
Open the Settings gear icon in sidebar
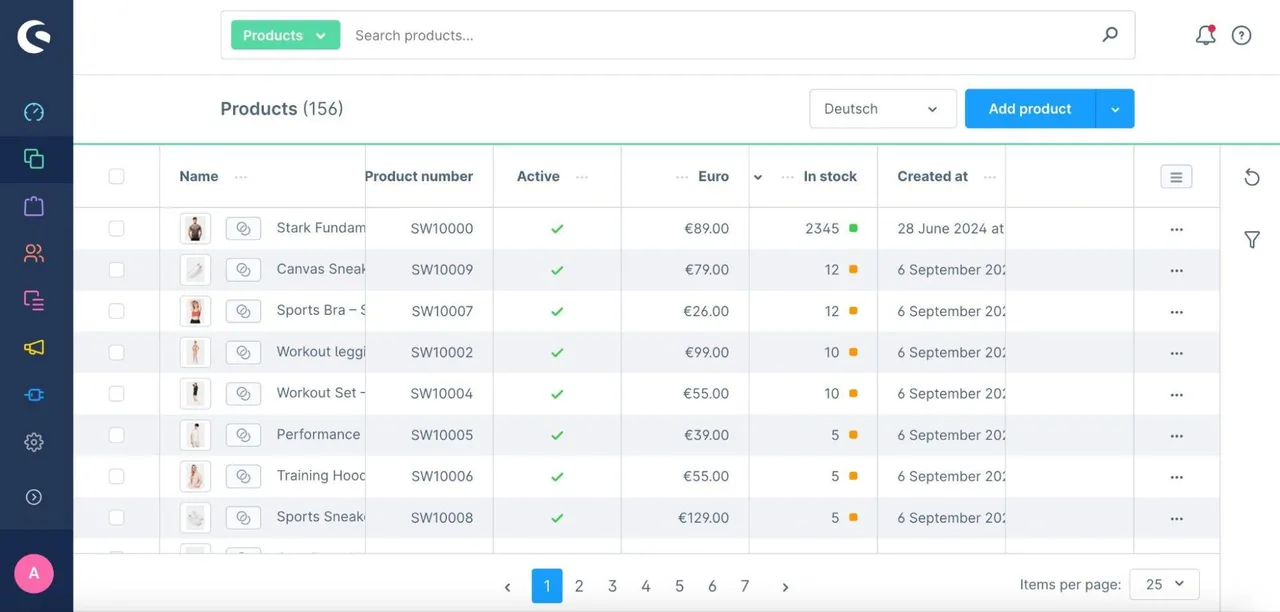click(34, 442)
